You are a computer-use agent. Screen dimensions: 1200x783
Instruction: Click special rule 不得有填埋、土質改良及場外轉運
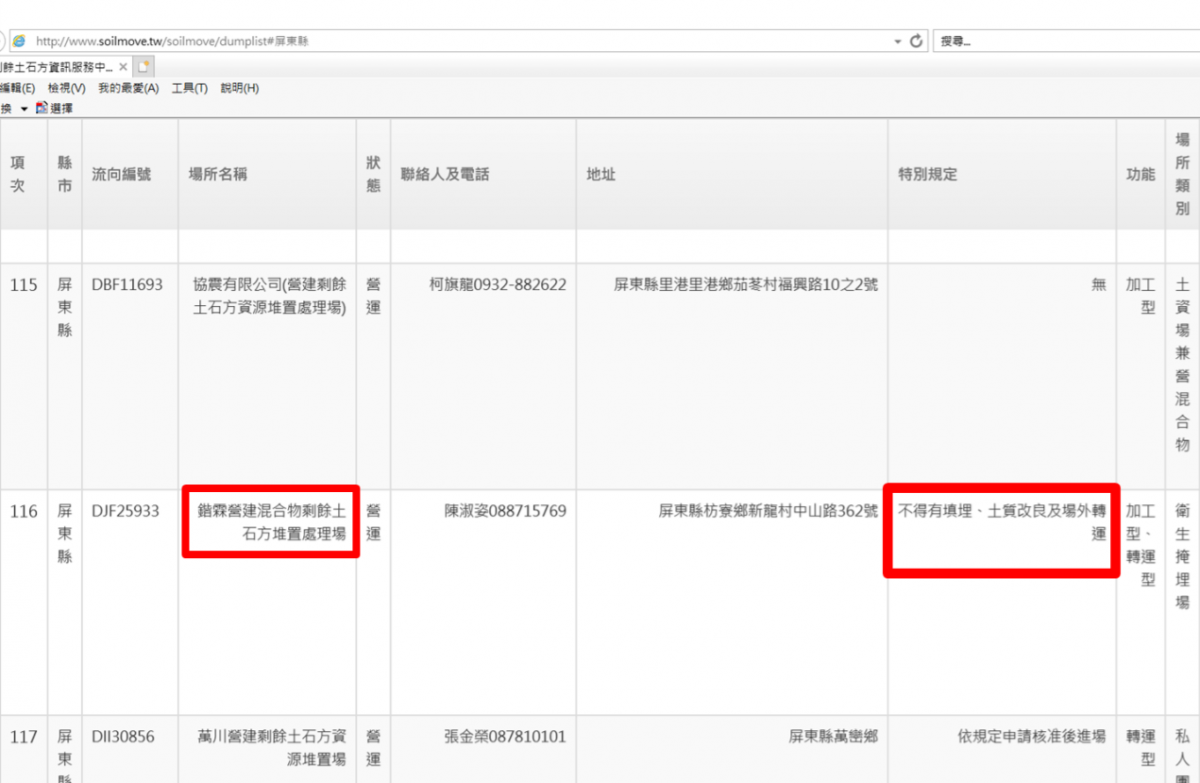click(1002, 523)
